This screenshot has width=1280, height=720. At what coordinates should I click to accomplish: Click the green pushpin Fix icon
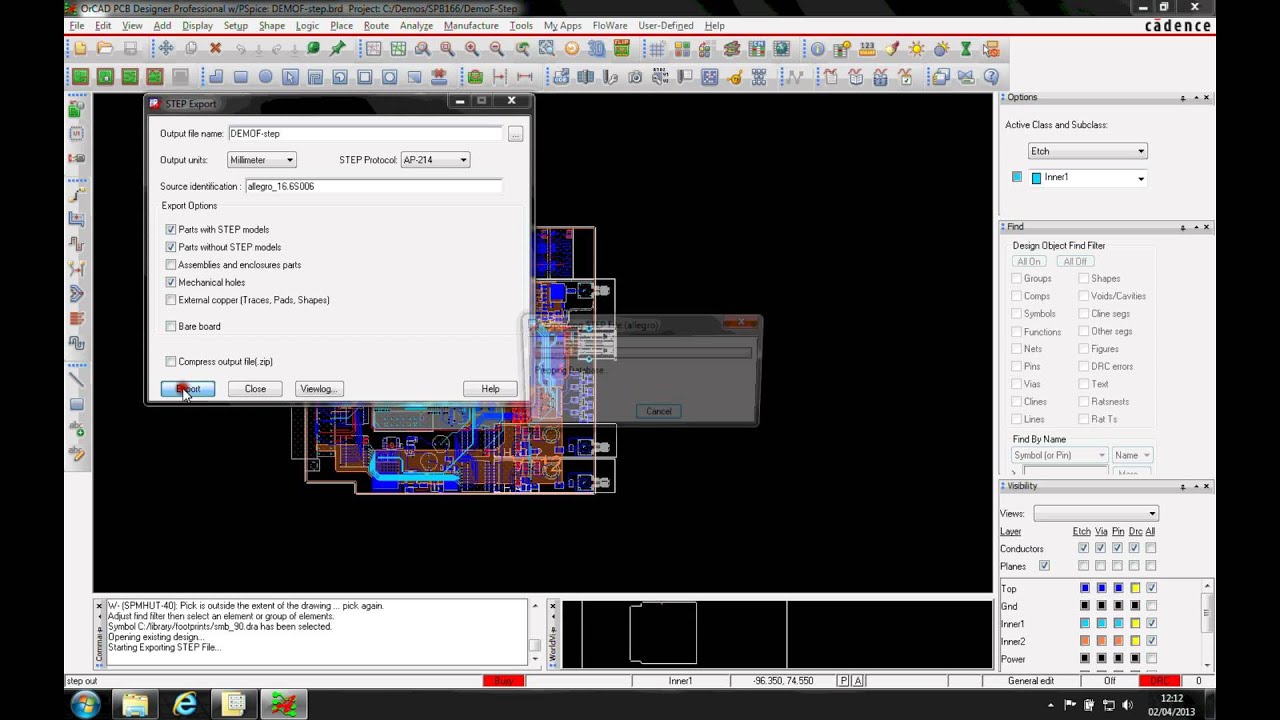pos(338,48)
